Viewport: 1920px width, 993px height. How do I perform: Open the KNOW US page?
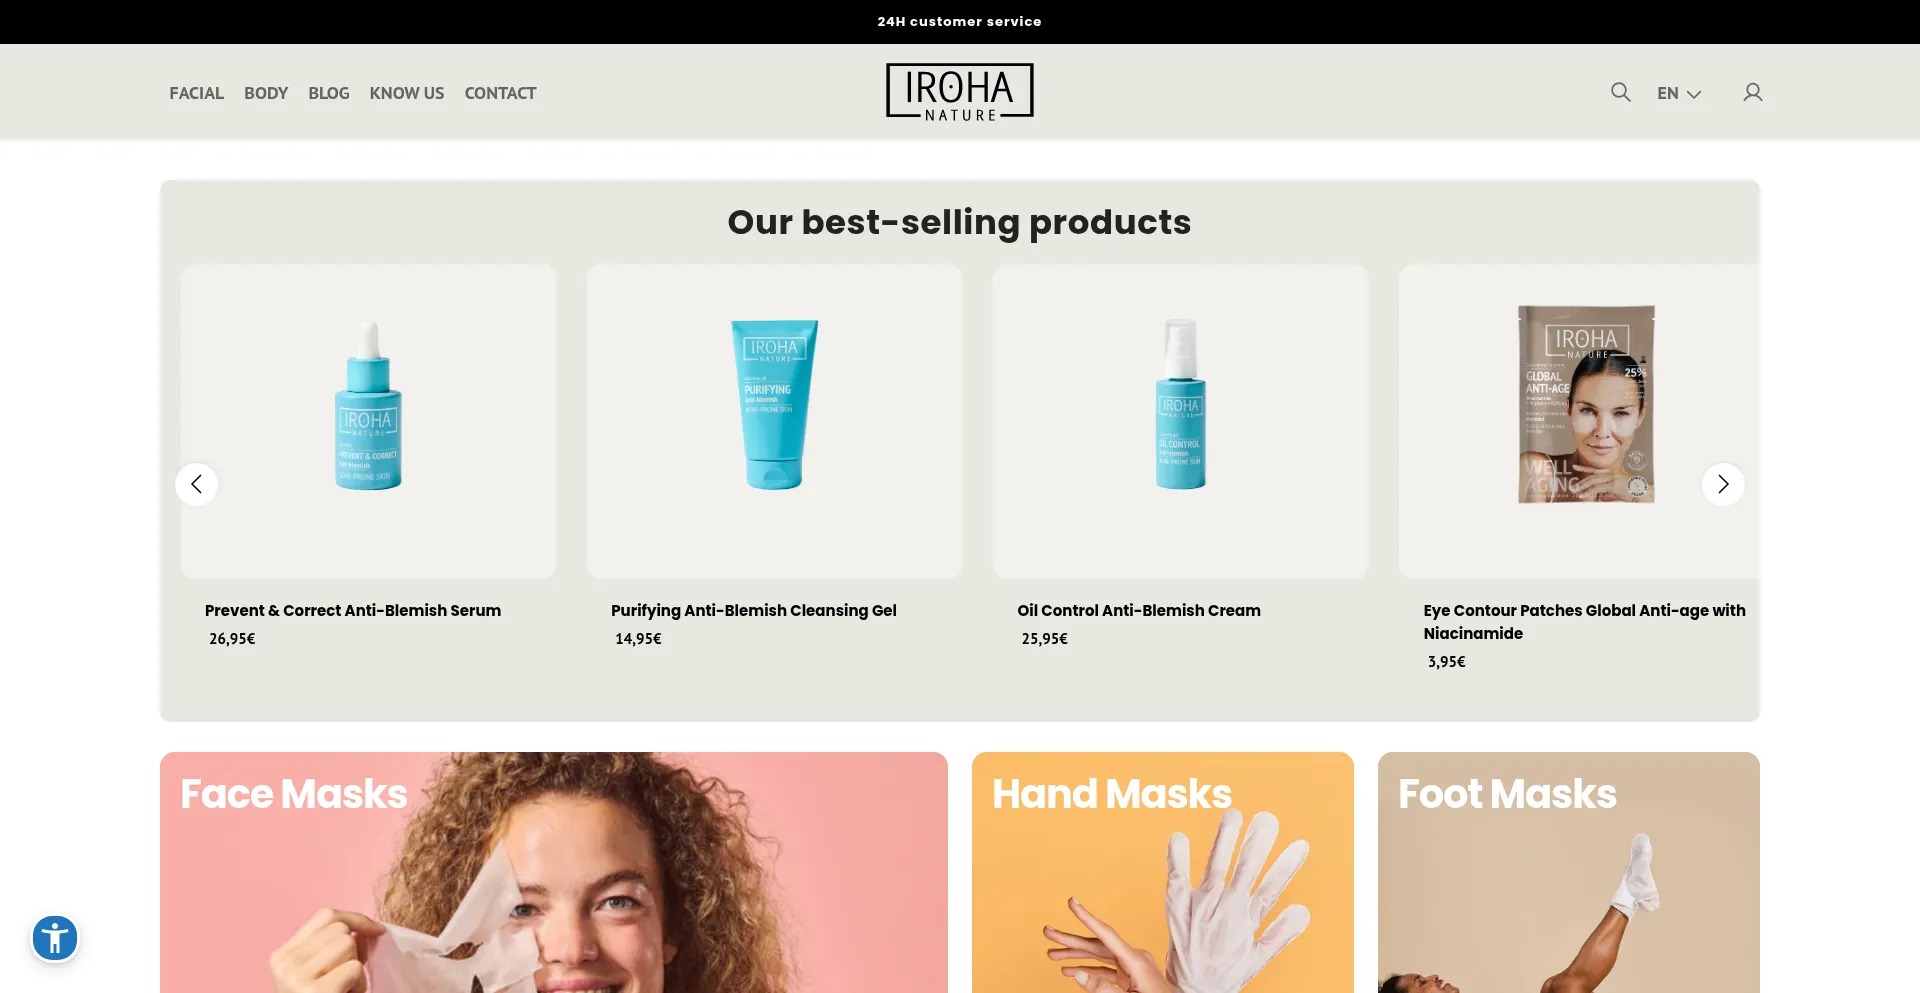pos(407,93)
